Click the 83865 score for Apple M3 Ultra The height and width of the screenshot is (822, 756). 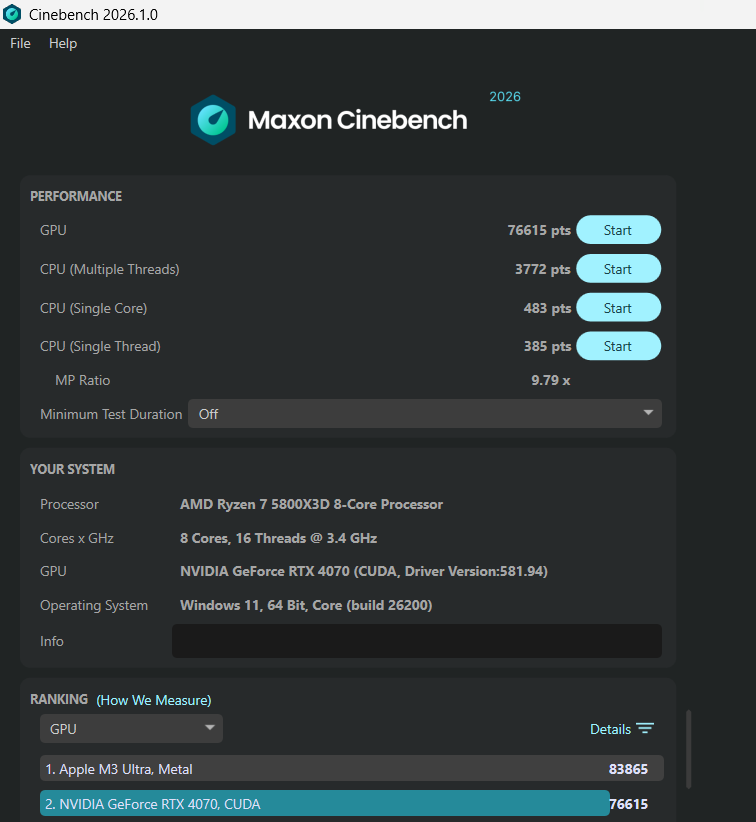point(628,769)
